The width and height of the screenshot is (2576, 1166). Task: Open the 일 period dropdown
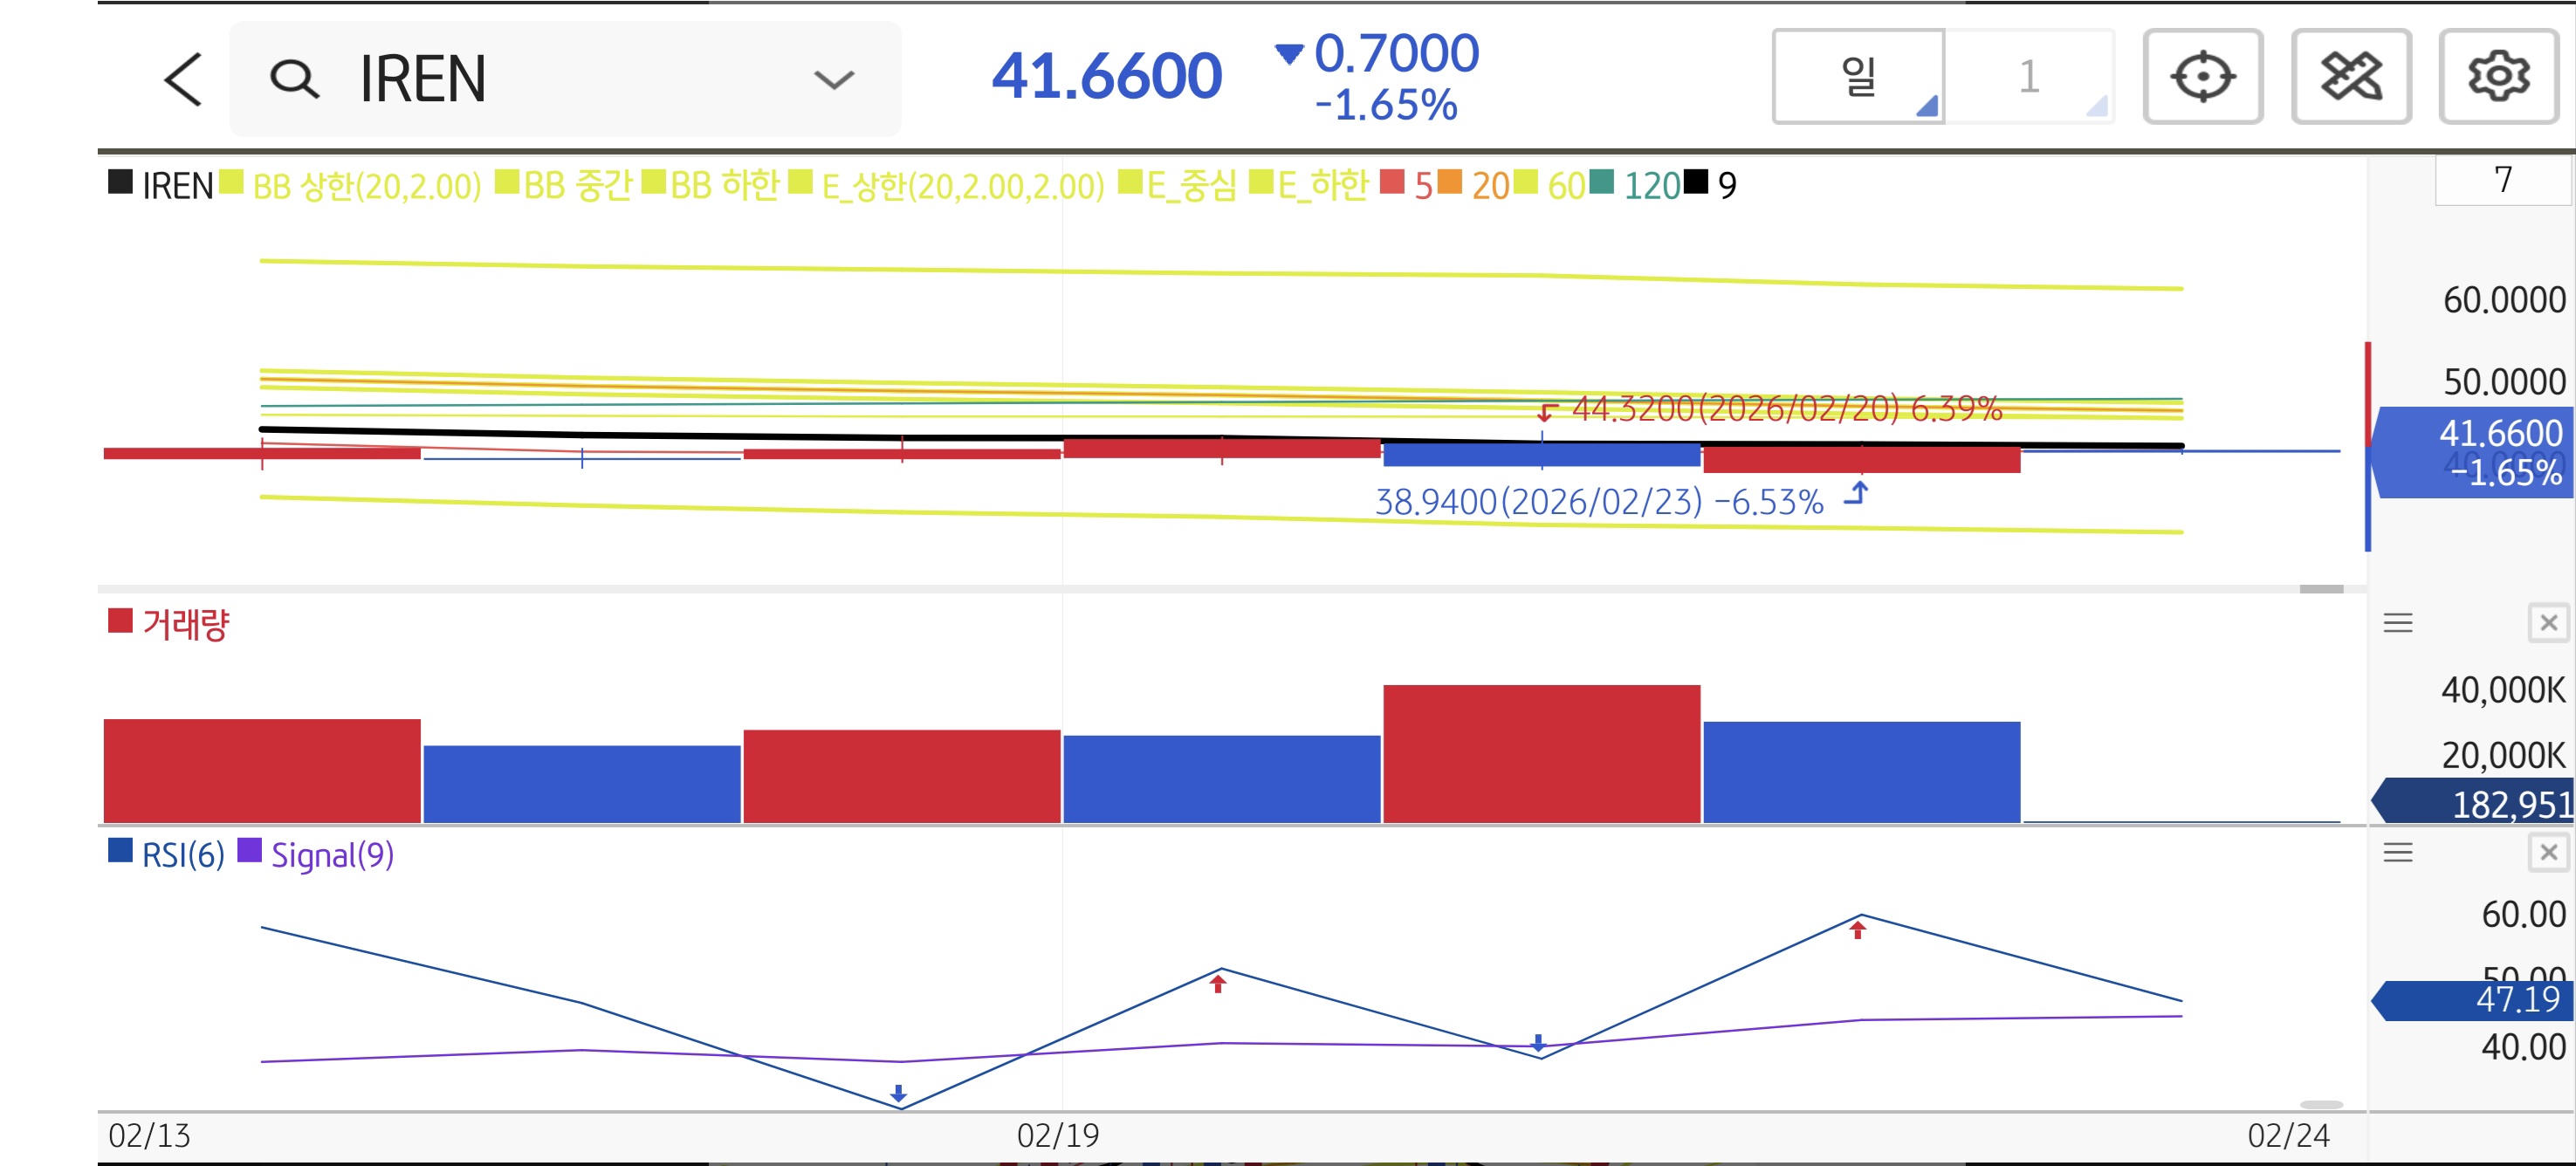click(1859, 77)
